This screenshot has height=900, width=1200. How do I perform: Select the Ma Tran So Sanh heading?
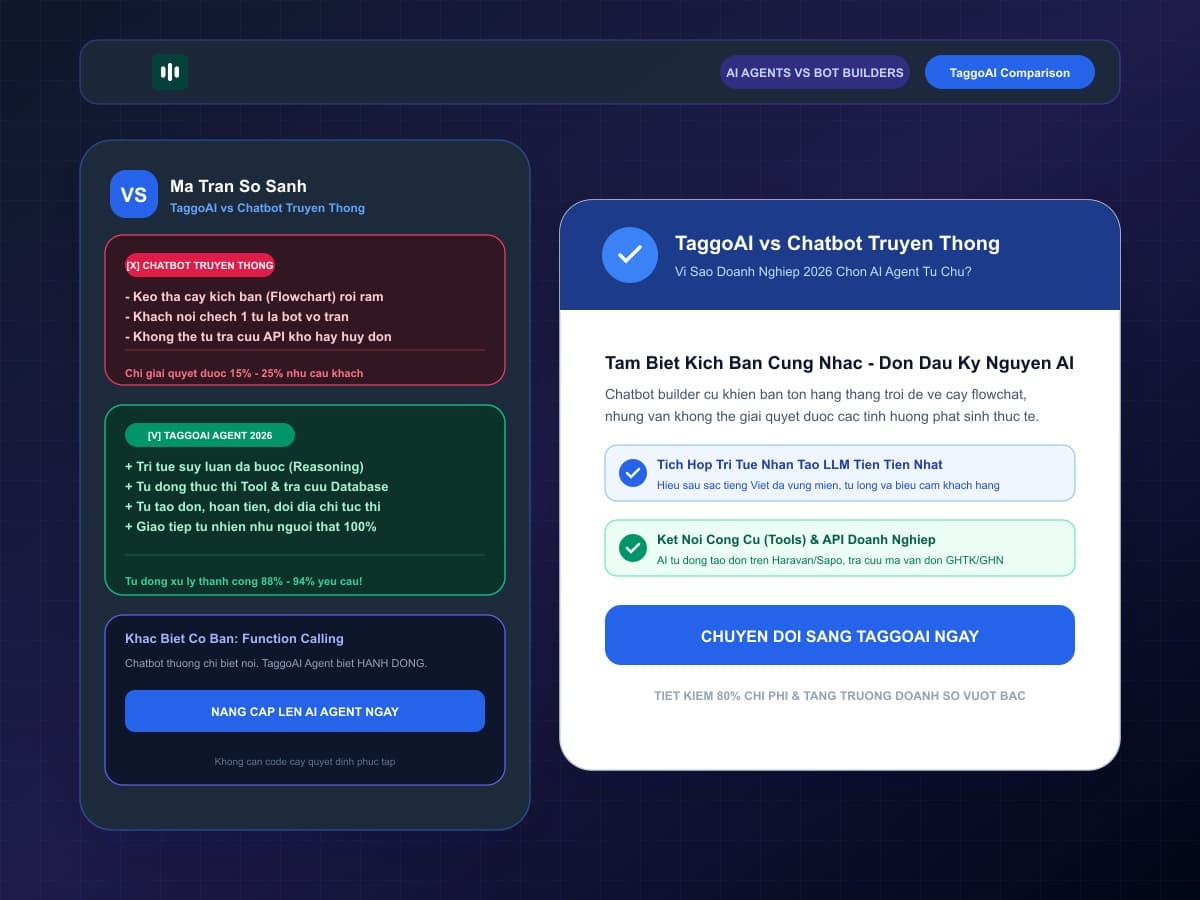[238, 186]
